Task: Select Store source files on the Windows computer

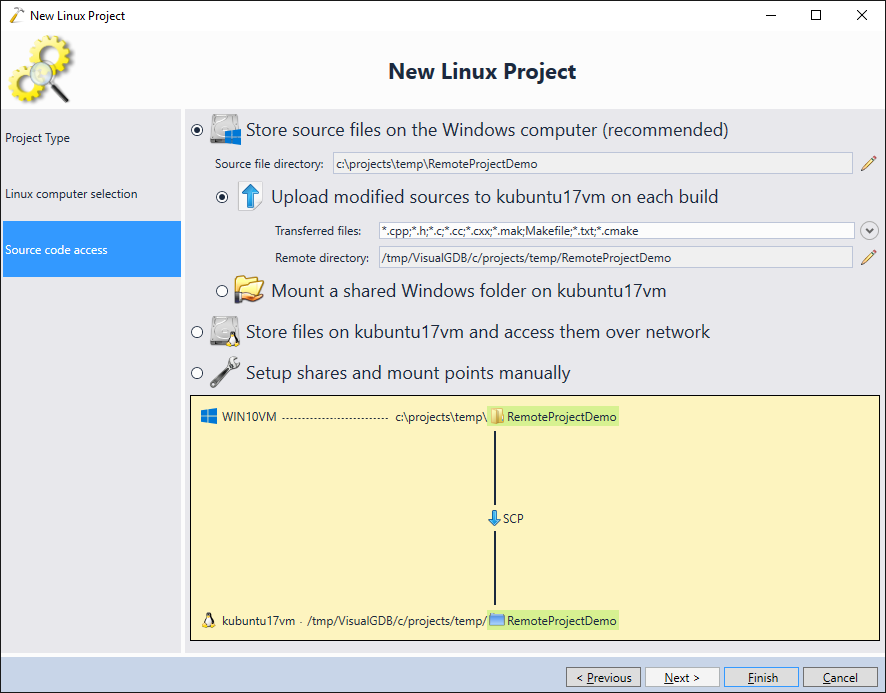Action: (x=197, y=130)
